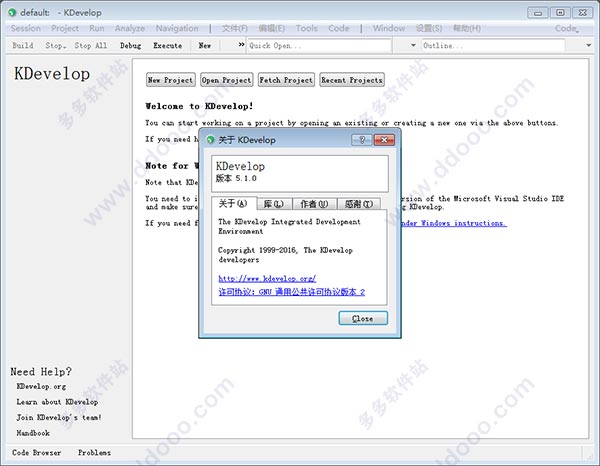Click the Stop toolbar button
This screenshot has height=466, width=600.
[55, 46]
